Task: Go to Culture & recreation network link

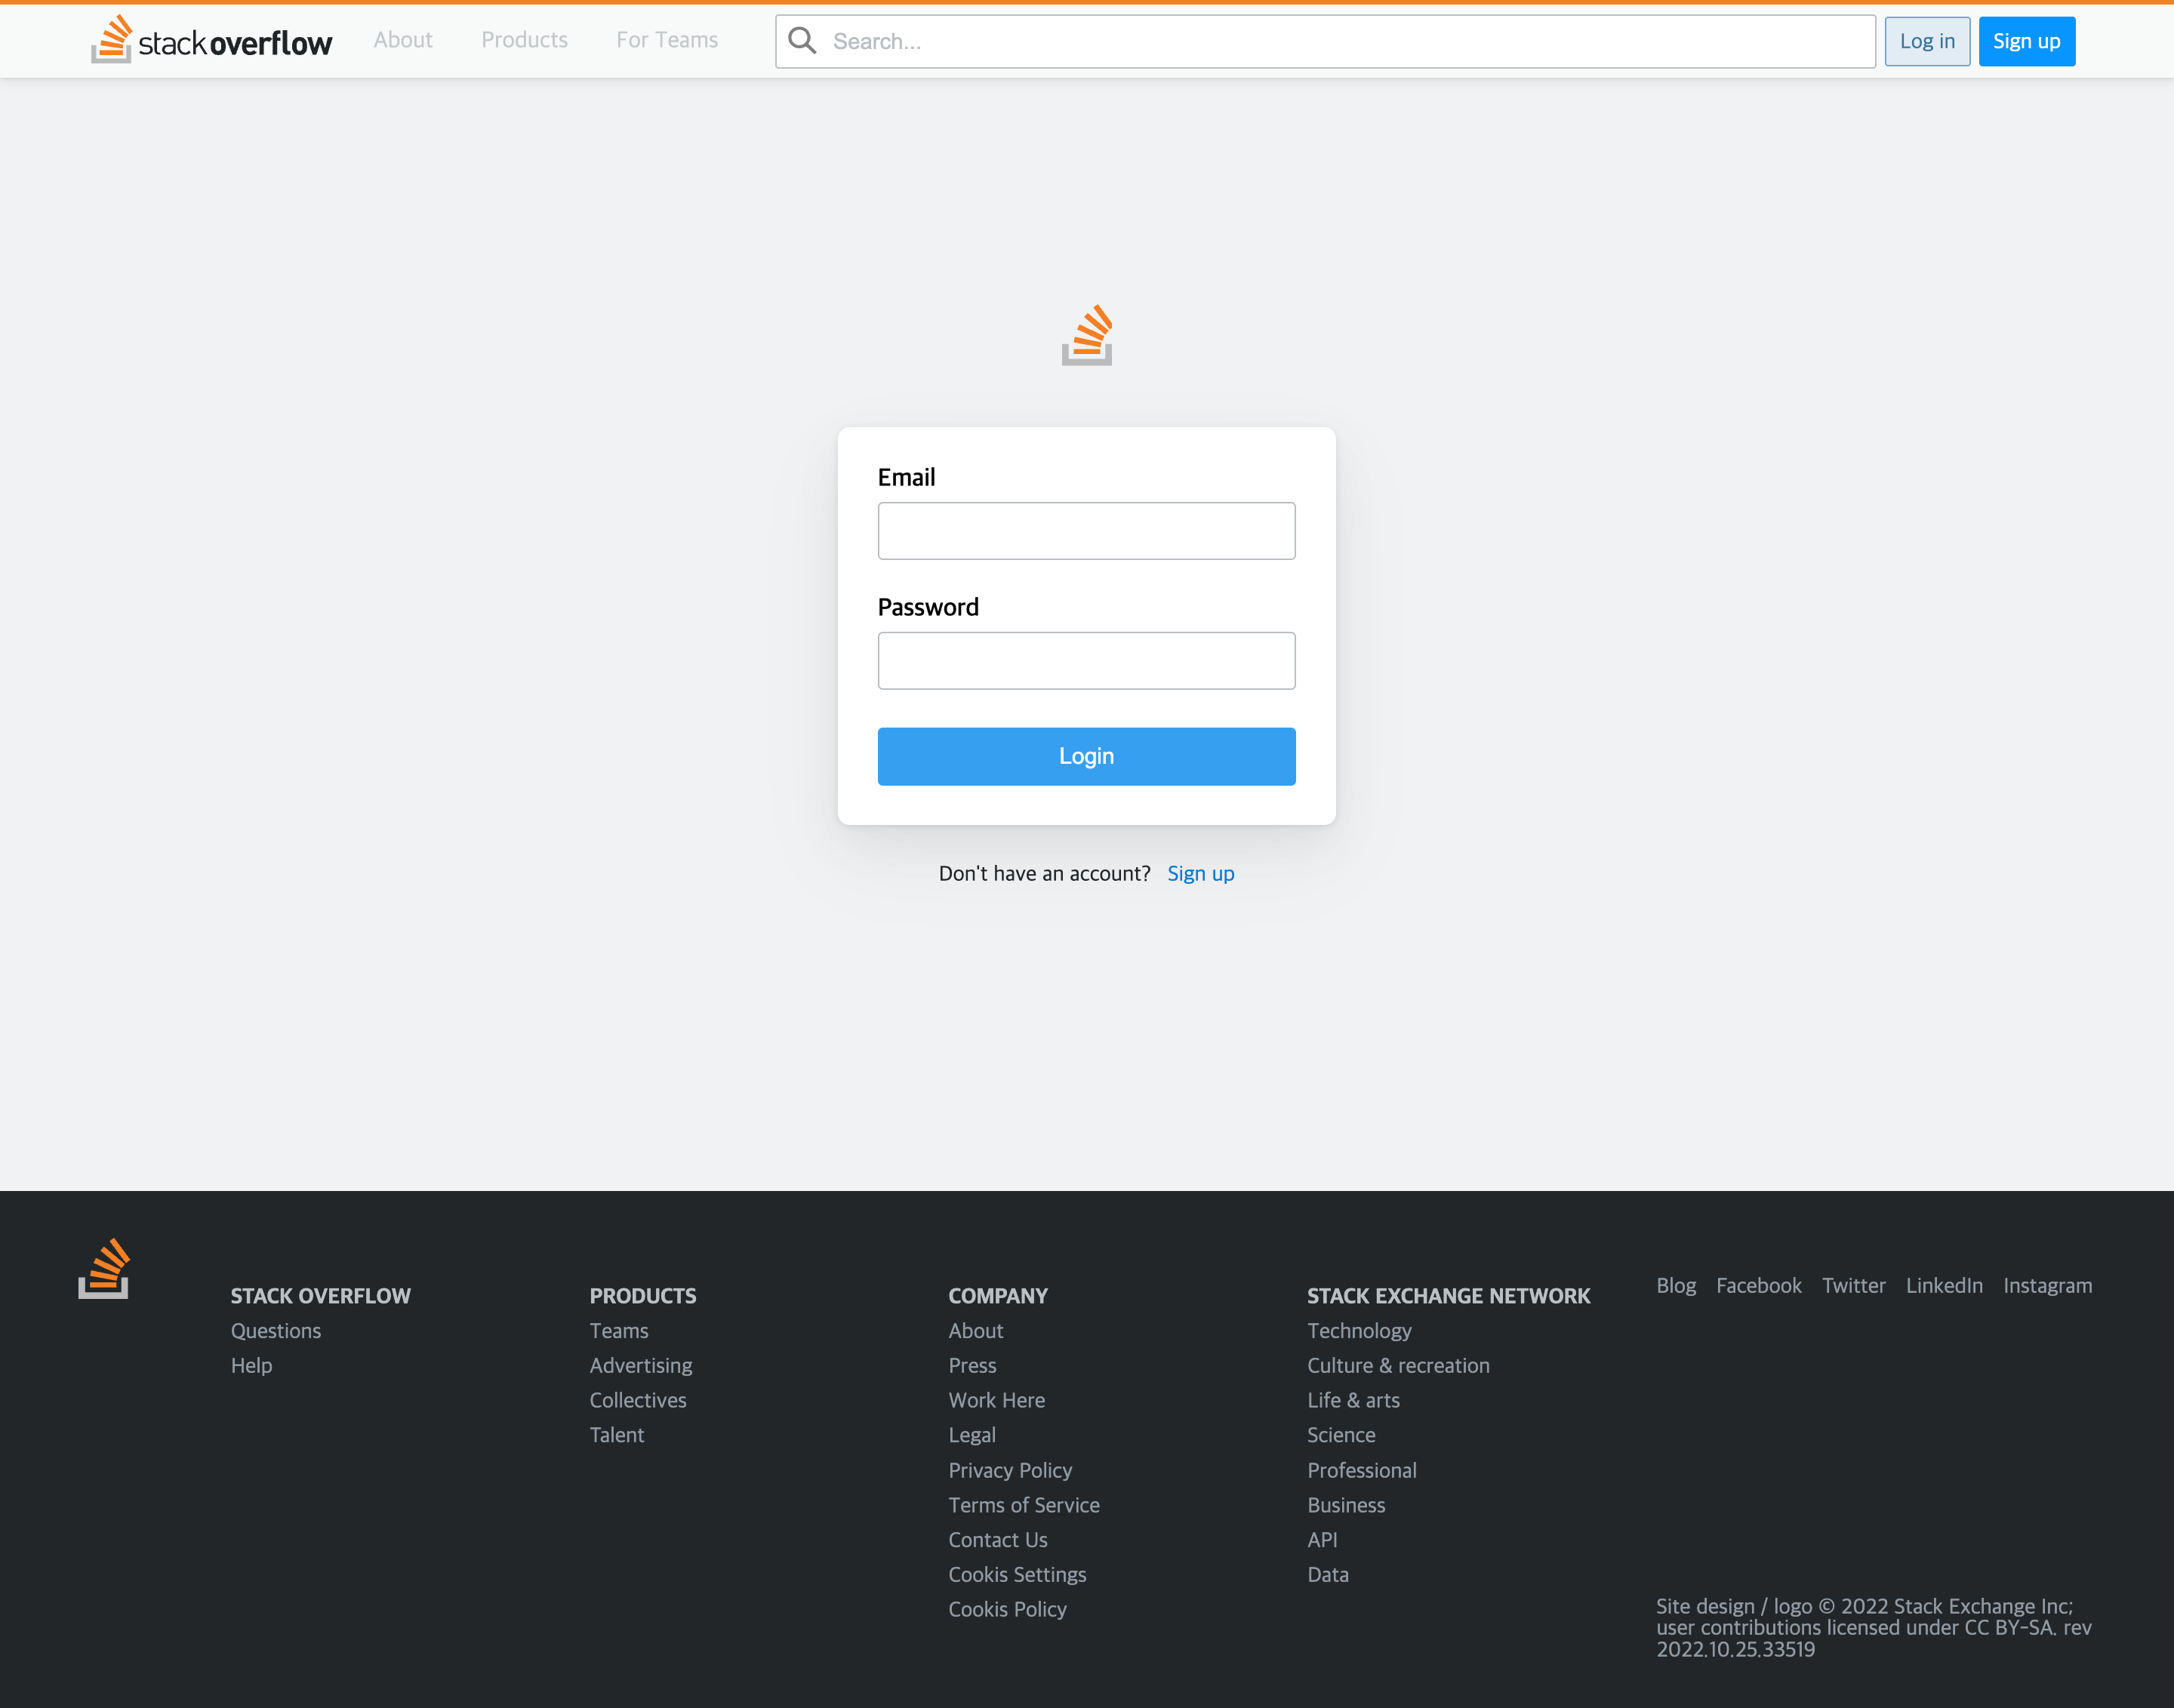Action: pos(1398,1365)
